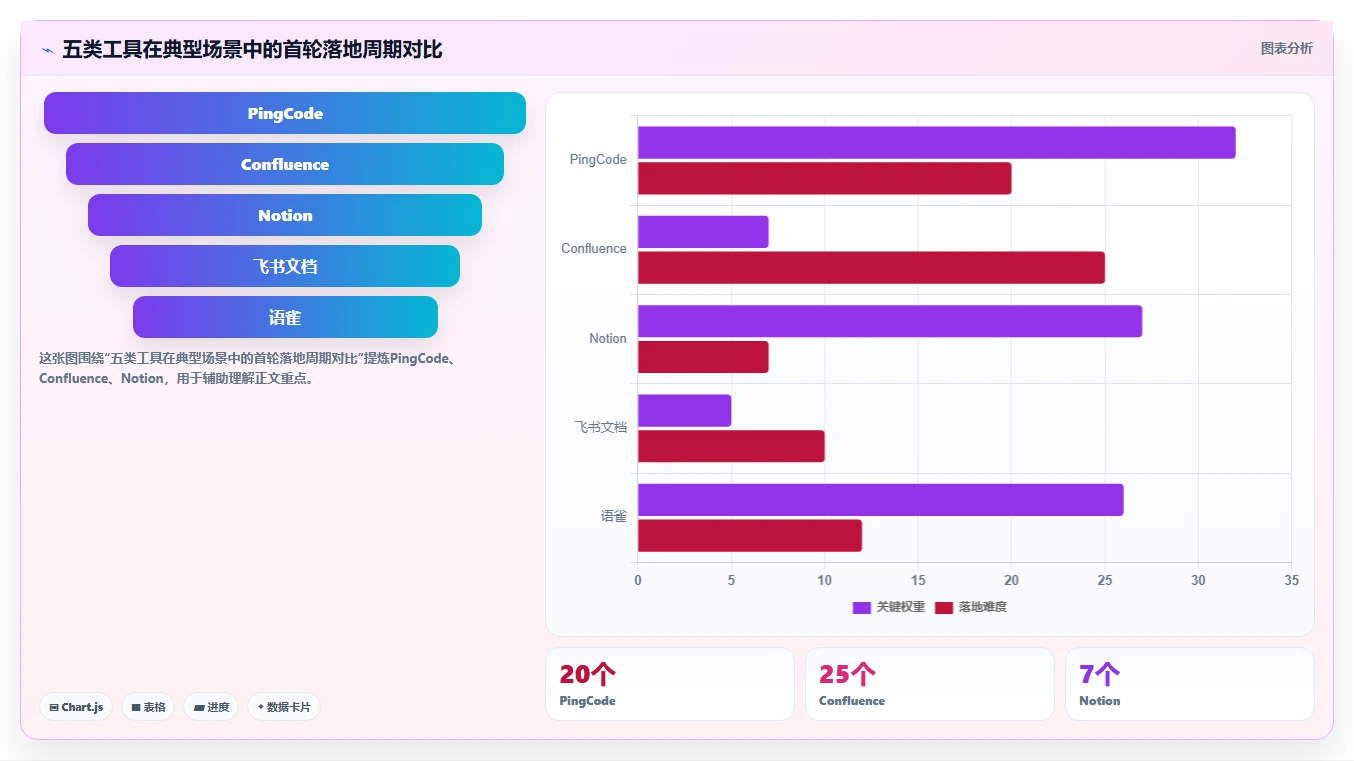
Task: Open the 7个 Notion data card
Action: point(1190,684)
